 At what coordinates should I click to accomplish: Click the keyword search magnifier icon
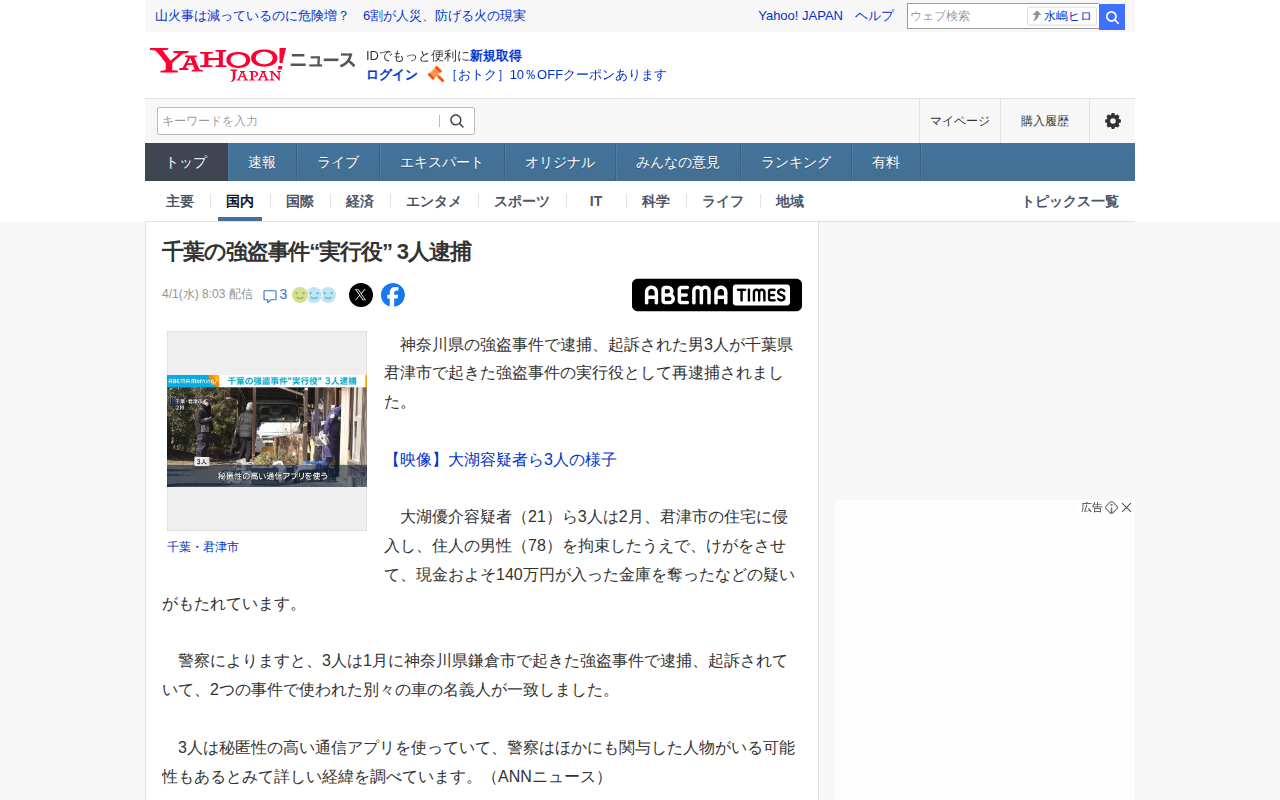pyautogui.click(x=457, y=121)
